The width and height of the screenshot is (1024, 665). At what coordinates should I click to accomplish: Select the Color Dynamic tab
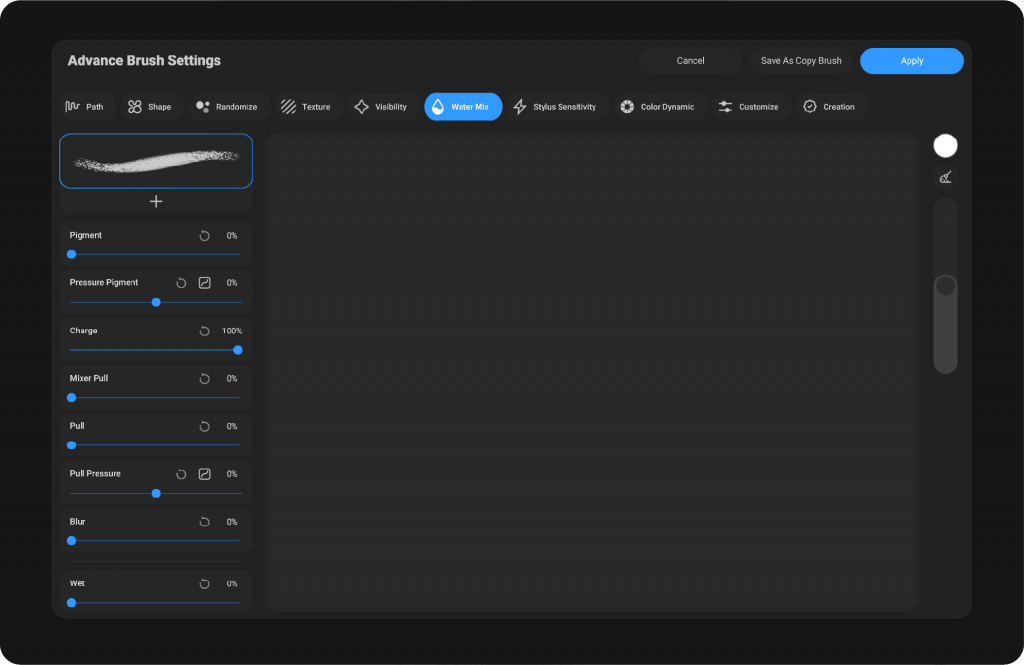[656, 107]
